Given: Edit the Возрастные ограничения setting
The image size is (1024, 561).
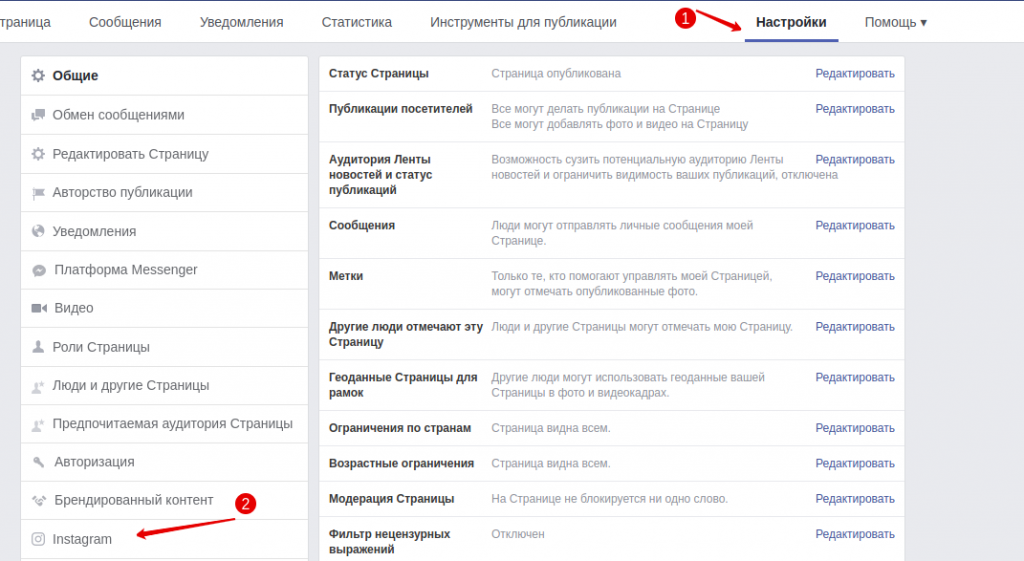Looking at the screenshot, I should pyautogui.click(x=855, y=464).
